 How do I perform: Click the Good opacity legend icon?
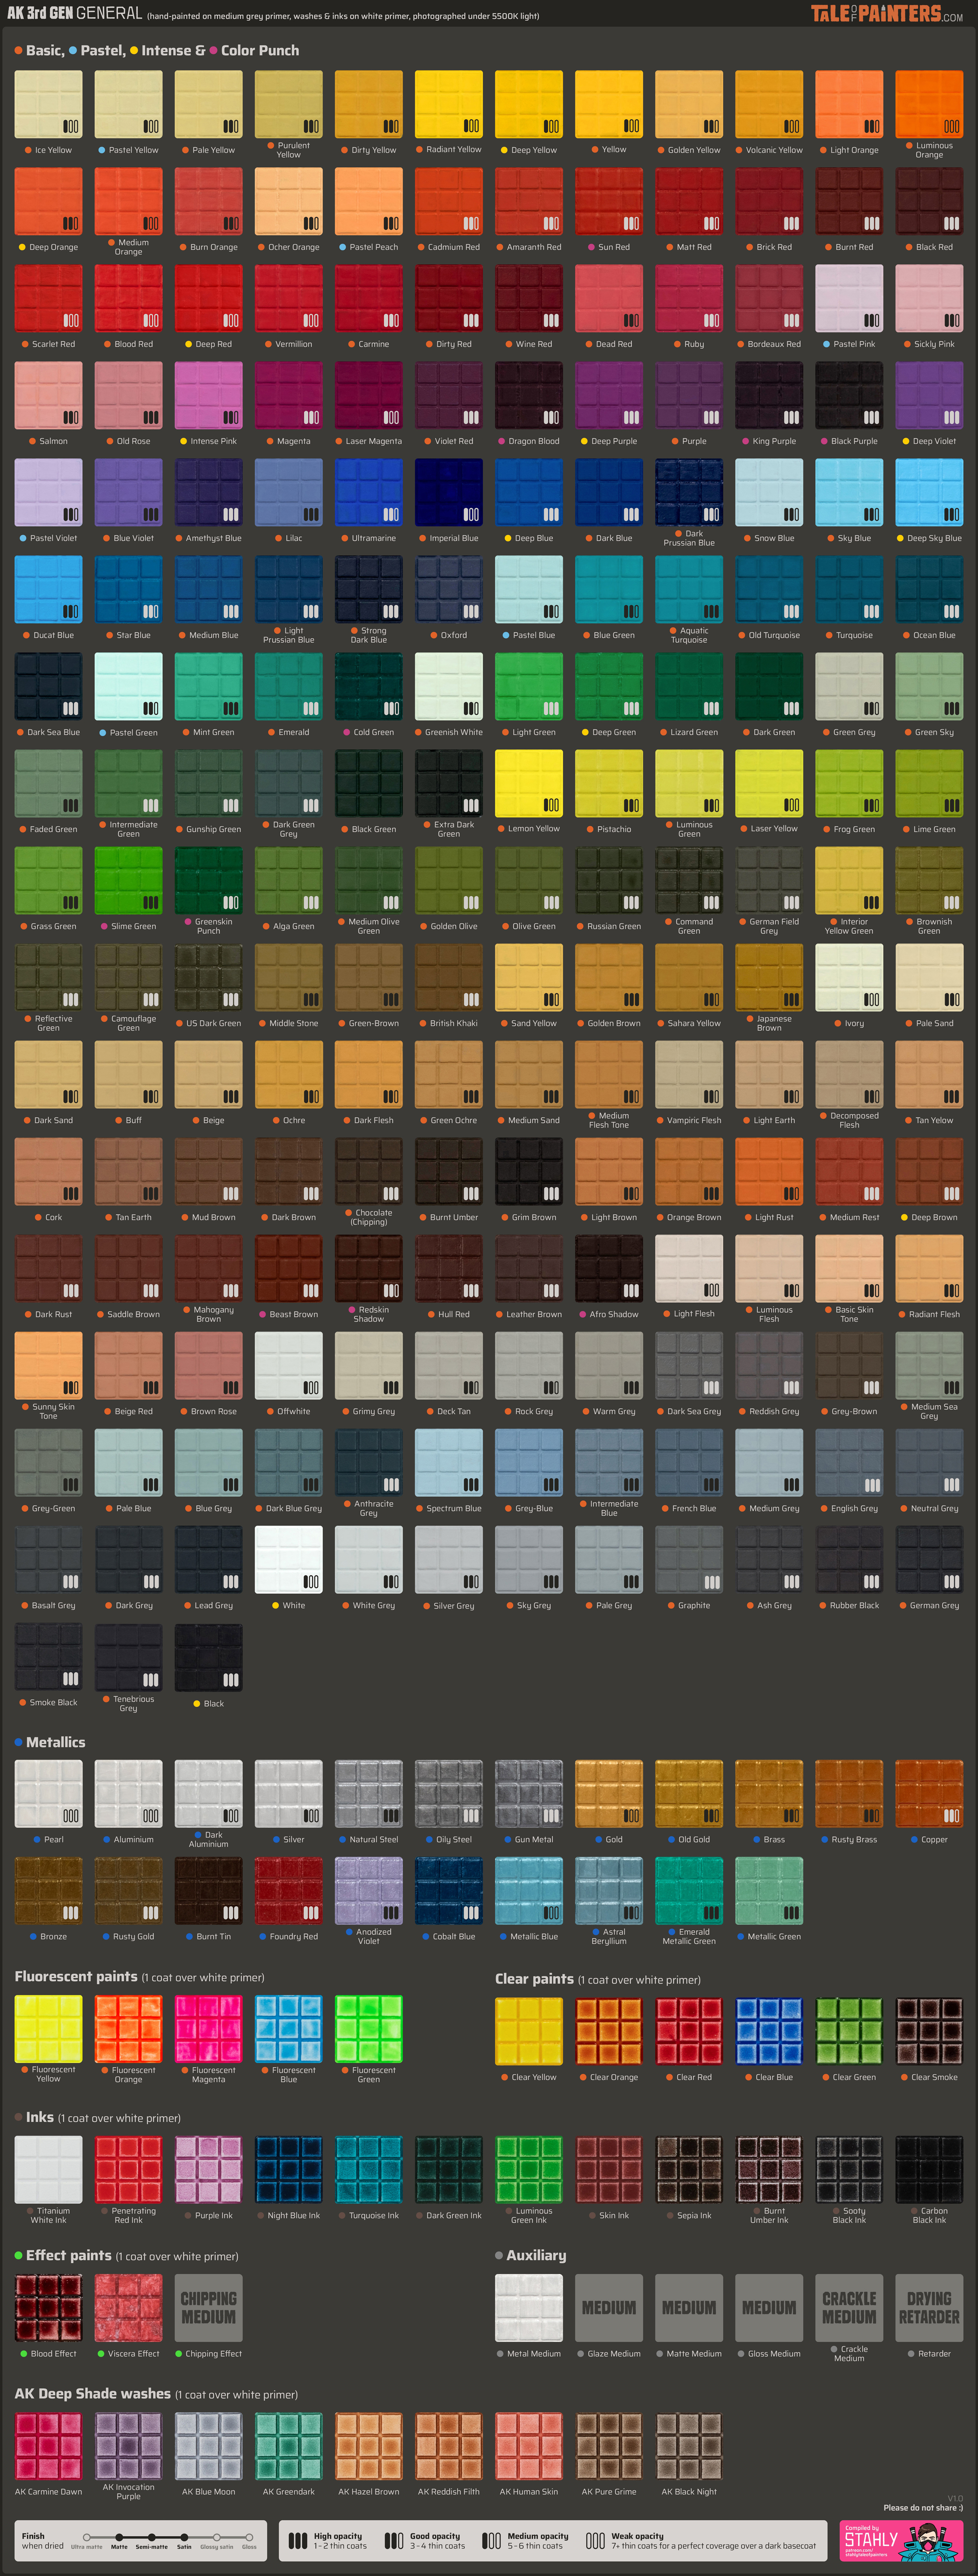pos(394,2540)
